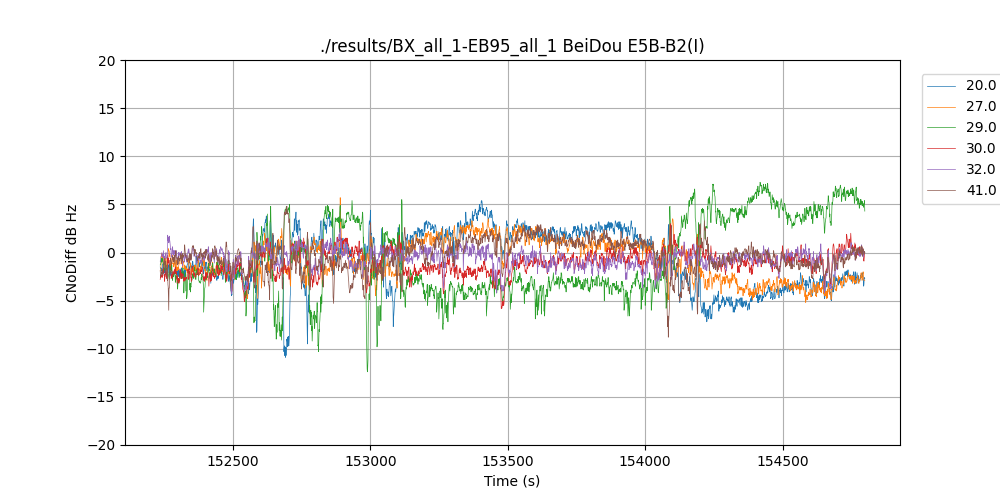Click the 154500 x-axis tick label
The image size is (1000, 500).
(x=782, y=461)
